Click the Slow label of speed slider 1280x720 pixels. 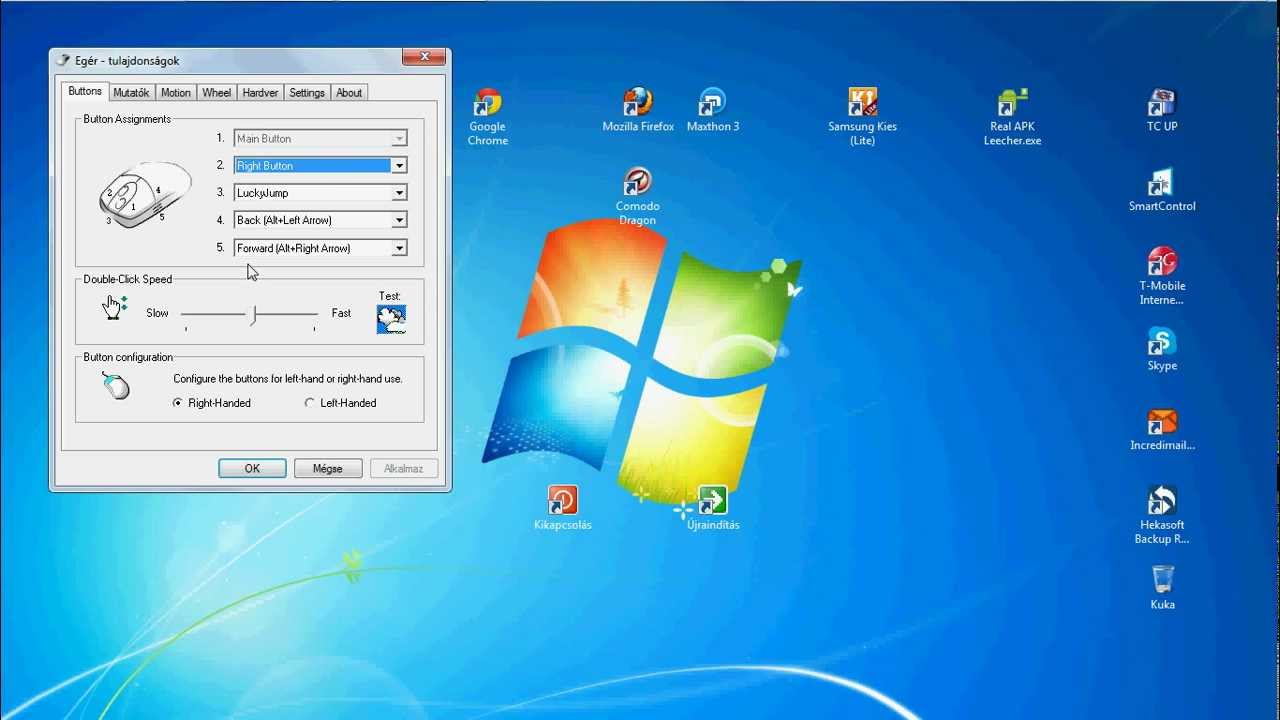(x=158, y=313)
